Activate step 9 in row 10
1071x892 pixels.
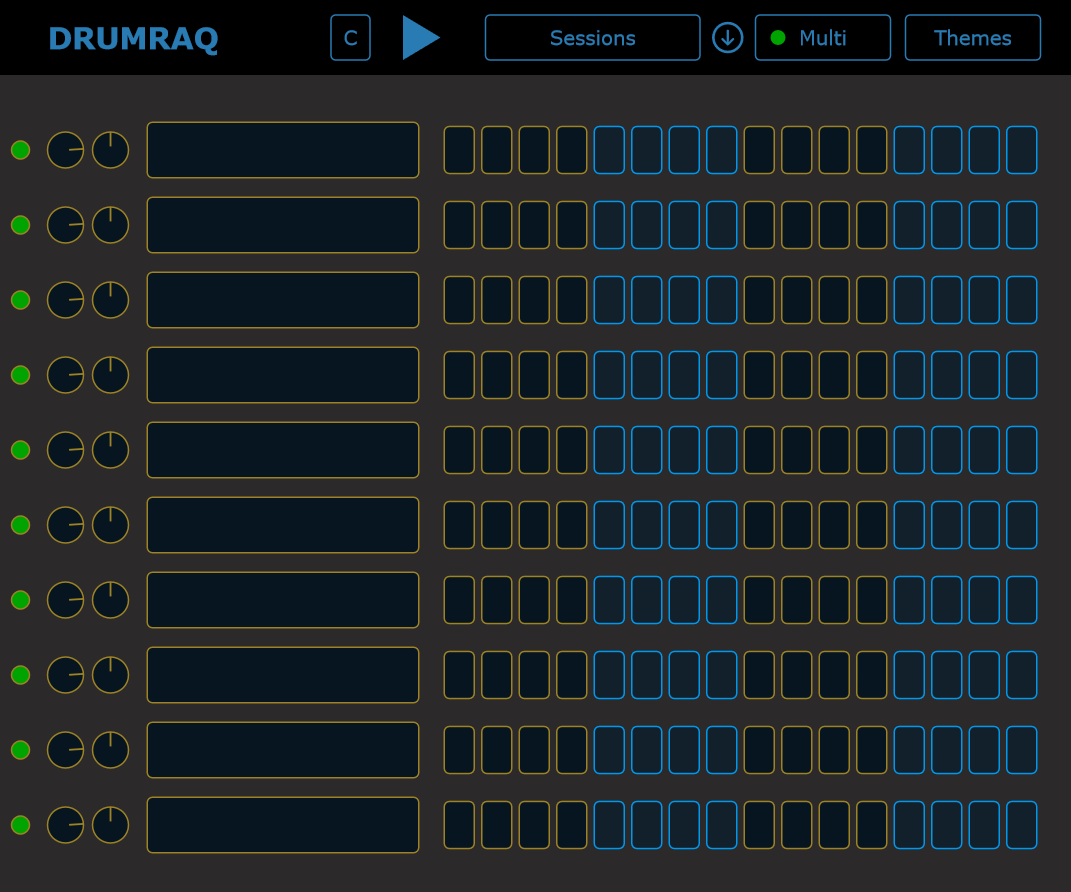pos(759,825)
